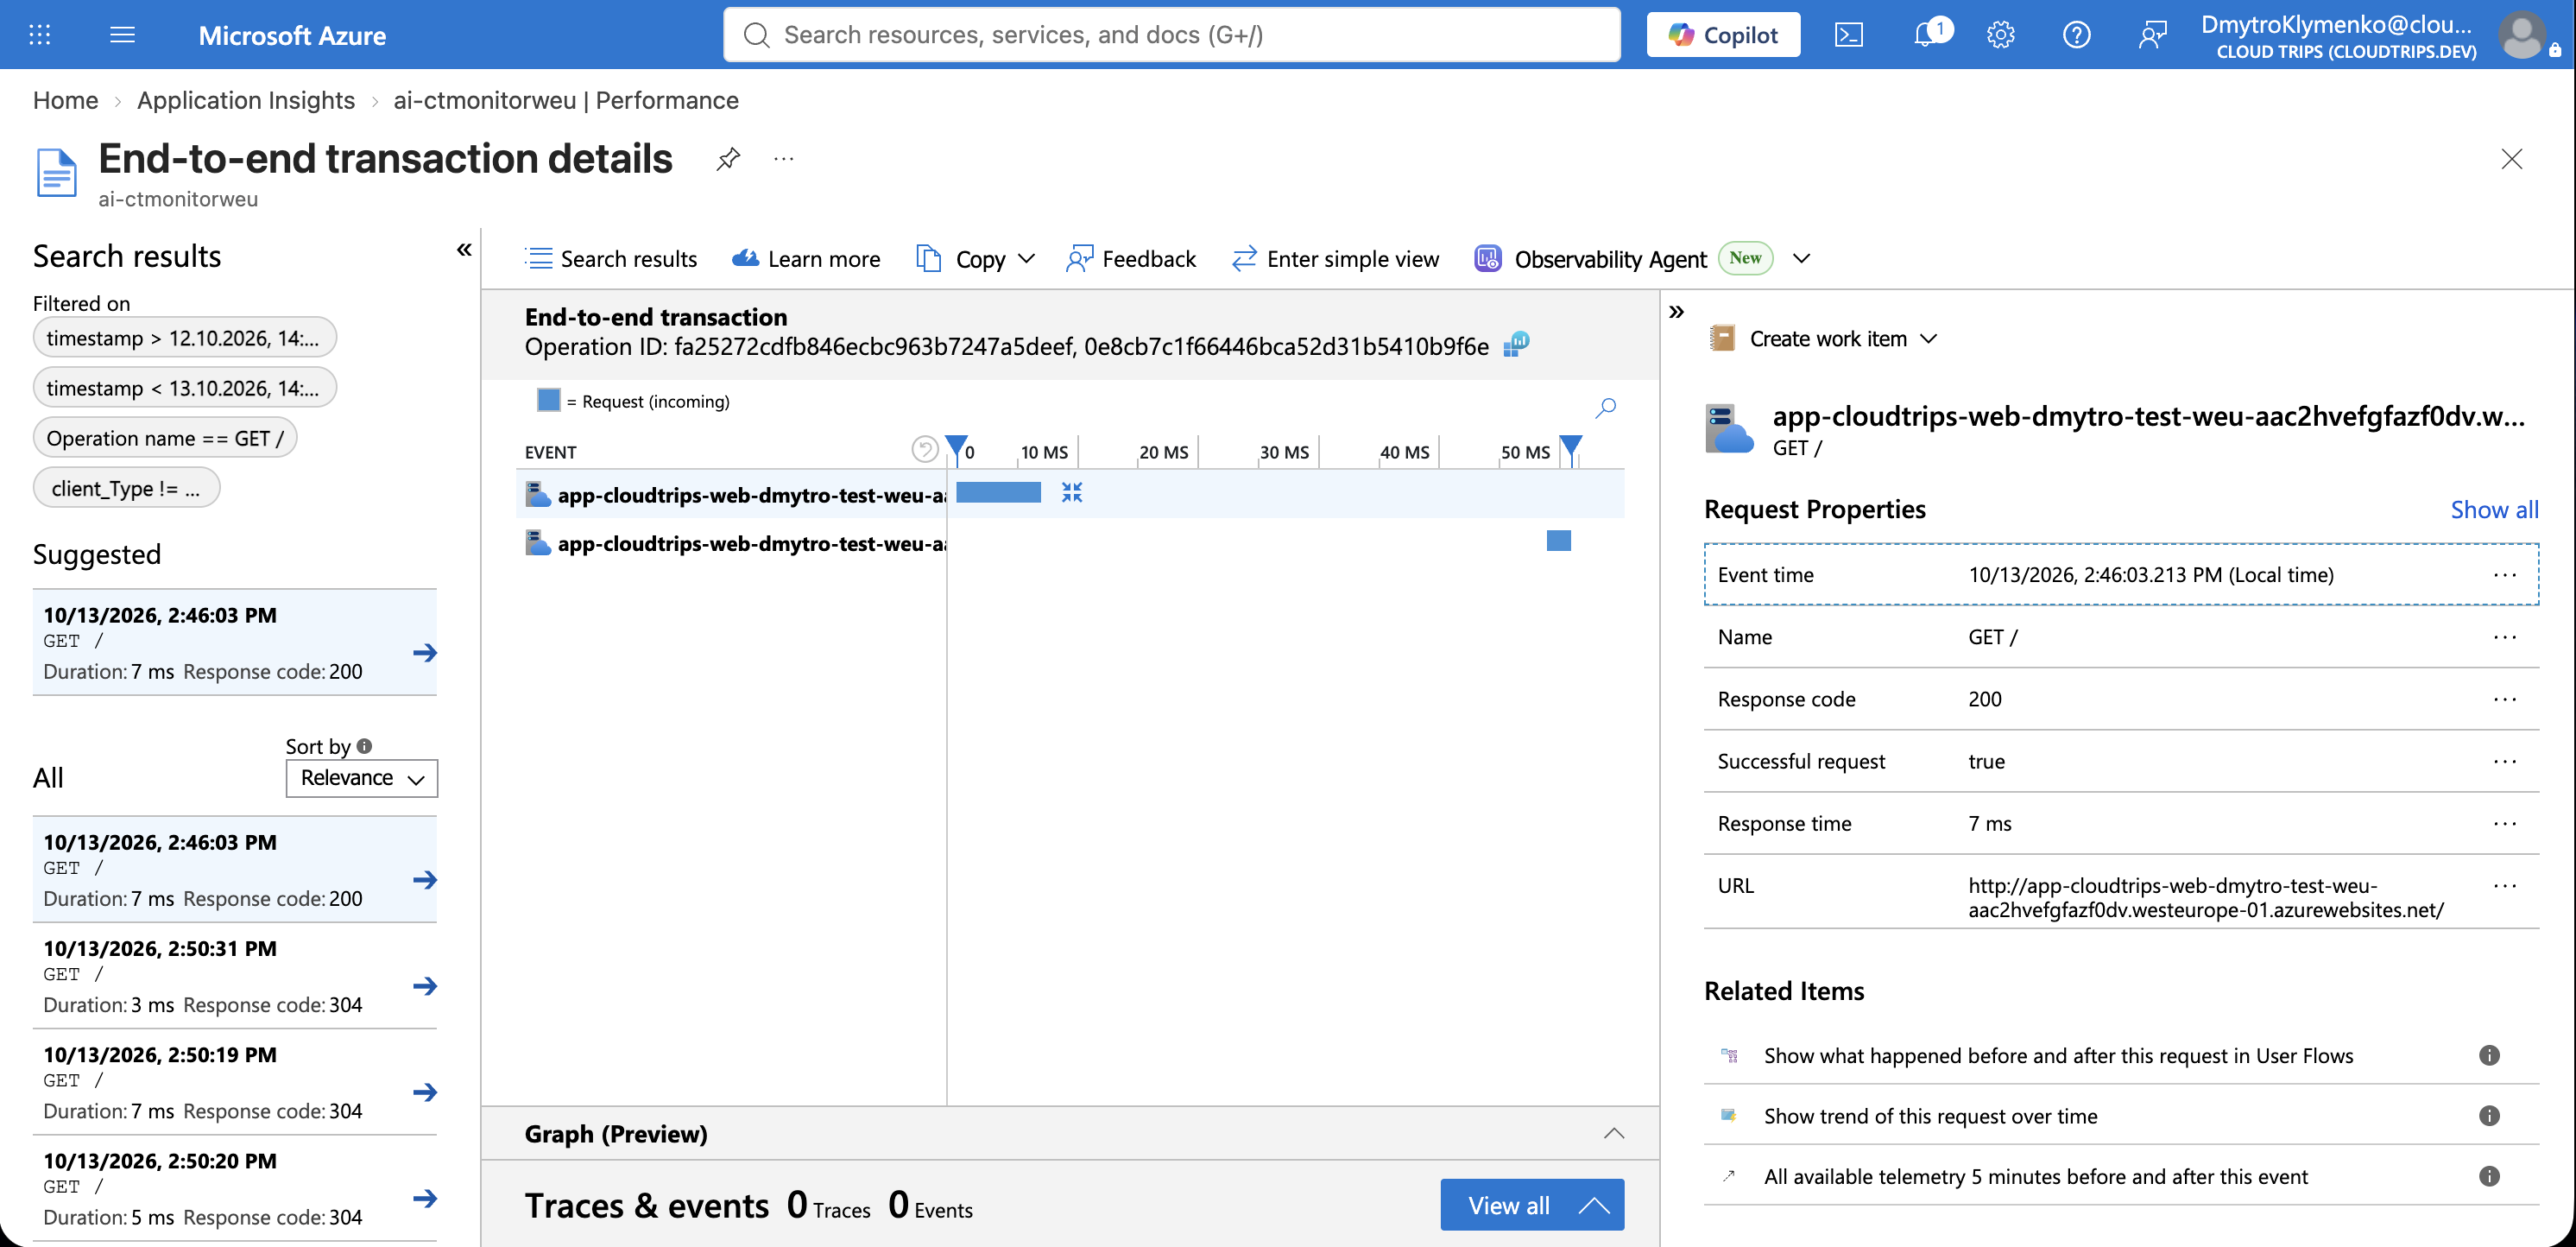2576x1247 pixels.
Task: Click the Sort by info icon
Action: (x=364, y=746)
